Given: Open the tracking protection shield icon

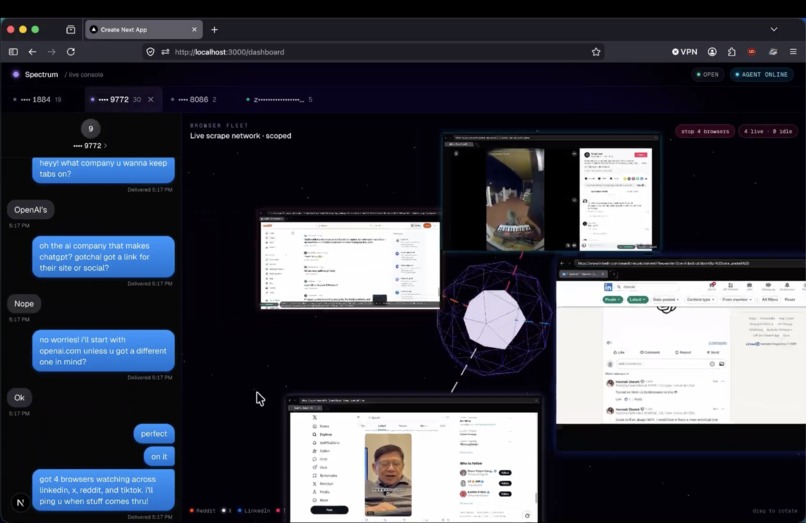Looking at the screenshot, I should point(150,52).
